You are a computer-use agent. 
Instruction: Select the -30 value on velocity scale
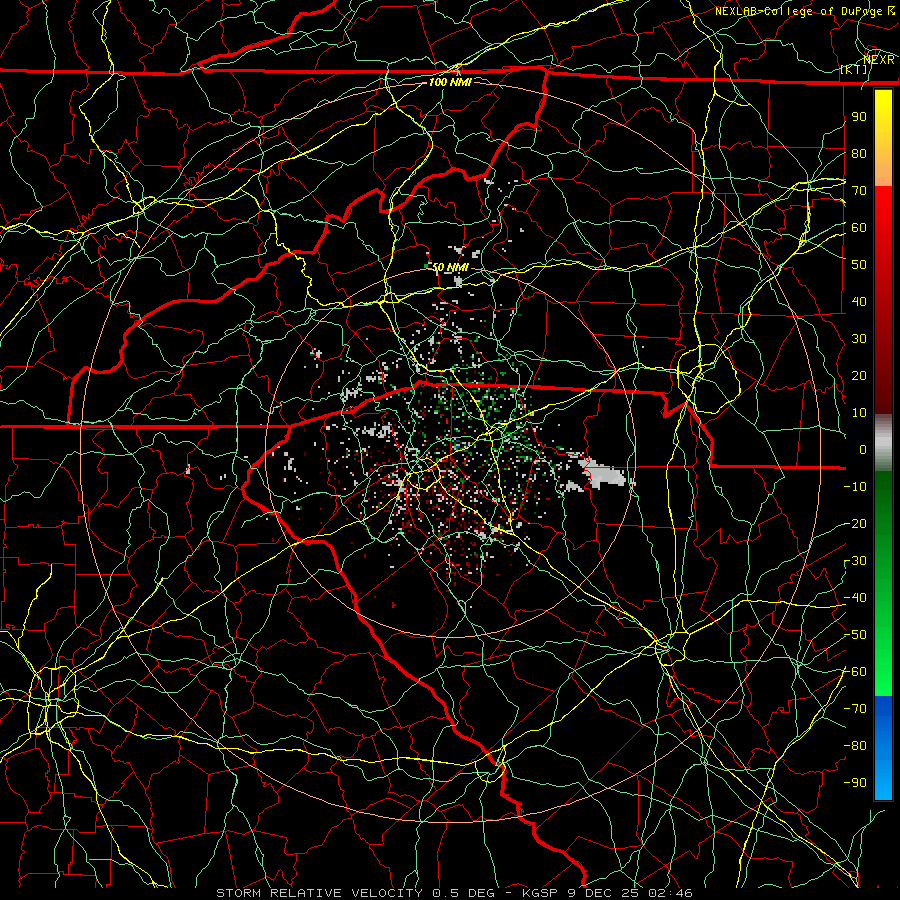pos(855,561)
